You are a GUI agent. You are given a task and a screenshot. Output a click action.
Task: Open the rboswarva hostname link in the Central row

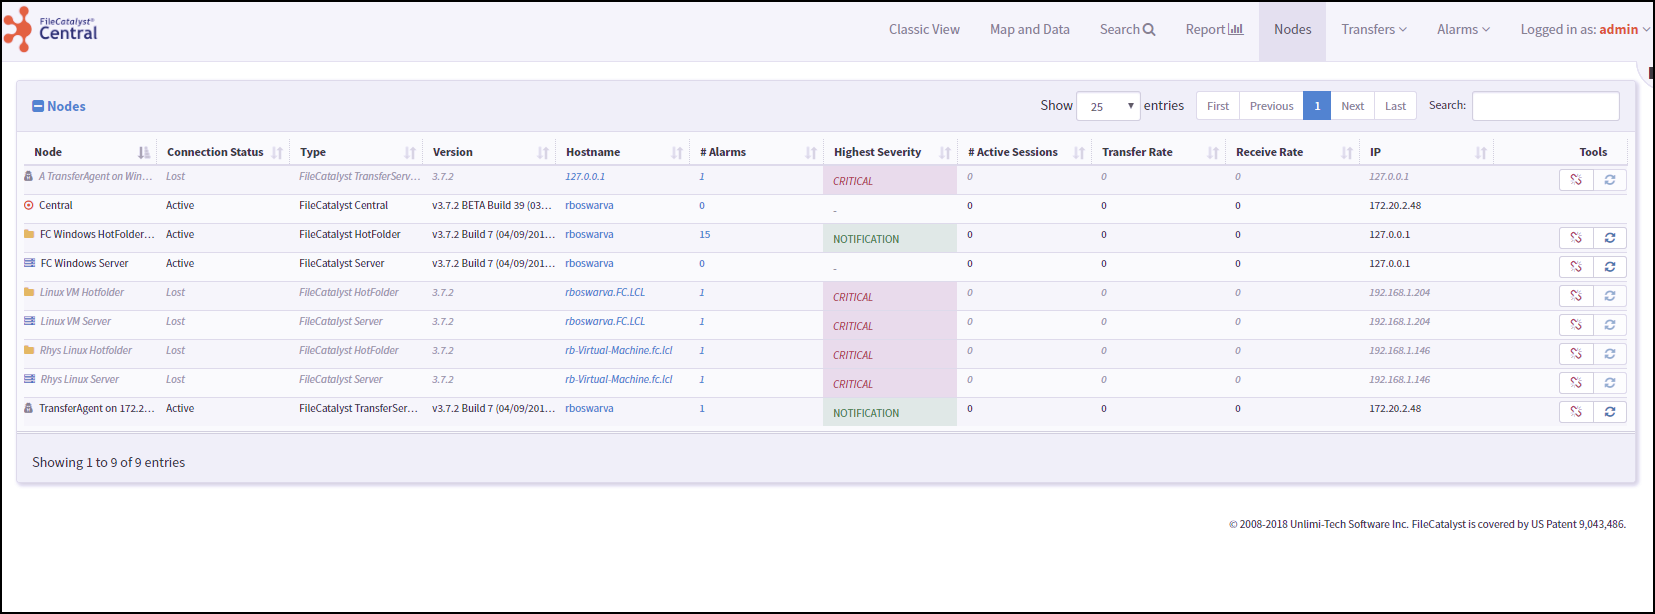(589, 205)
